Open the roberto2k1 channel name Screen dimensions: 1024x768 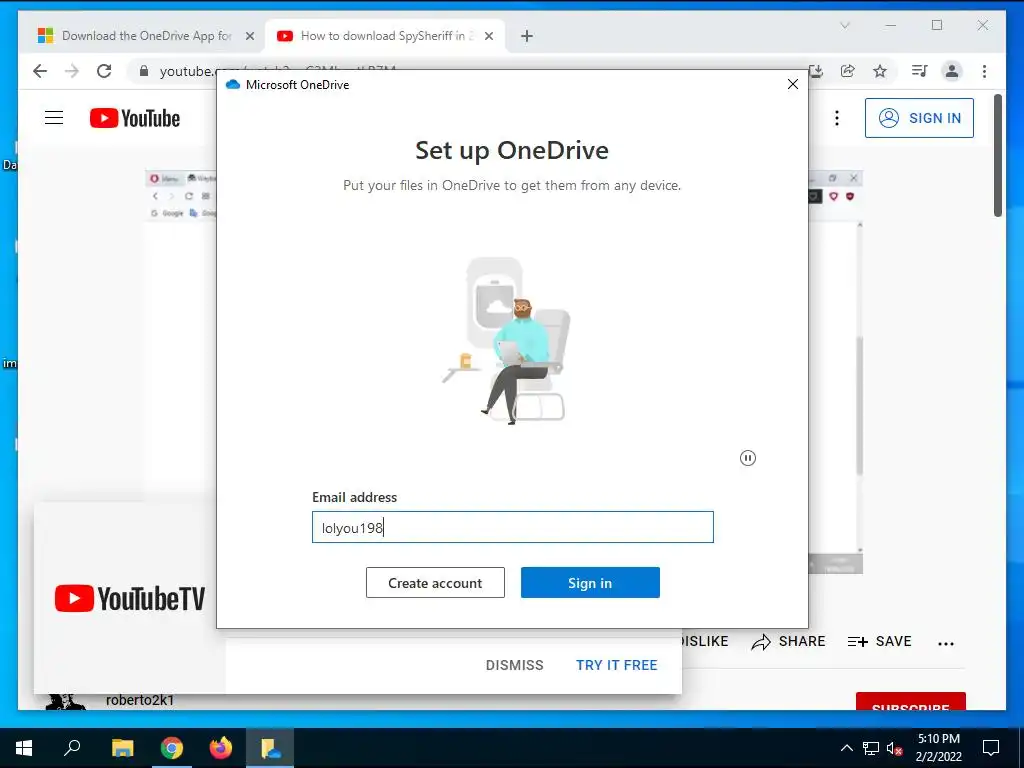point(140,700)
